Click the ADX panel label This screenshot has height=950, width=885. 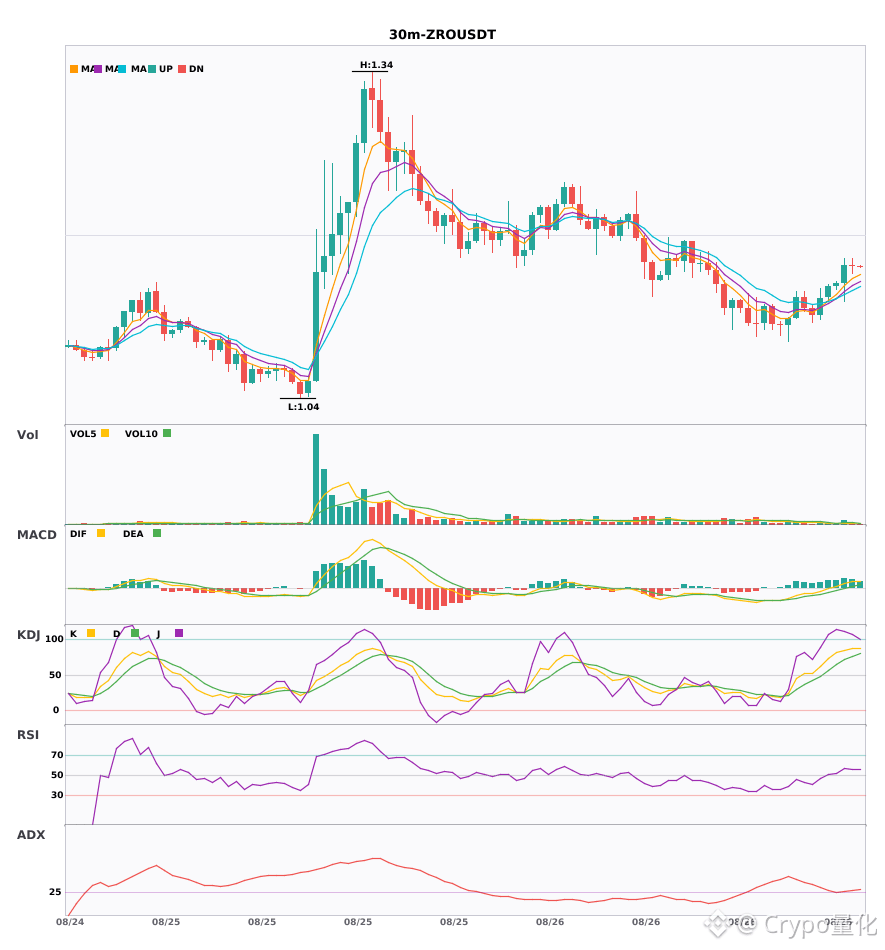(31, 835)
